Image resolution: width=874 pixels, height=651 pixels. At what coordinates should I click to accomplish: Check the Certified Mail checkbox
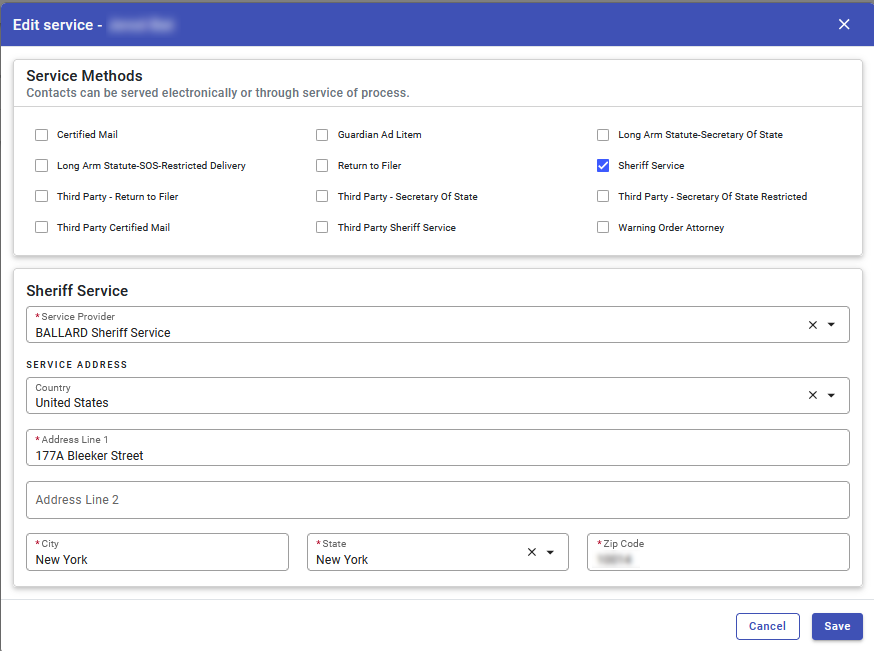point(41,135)
